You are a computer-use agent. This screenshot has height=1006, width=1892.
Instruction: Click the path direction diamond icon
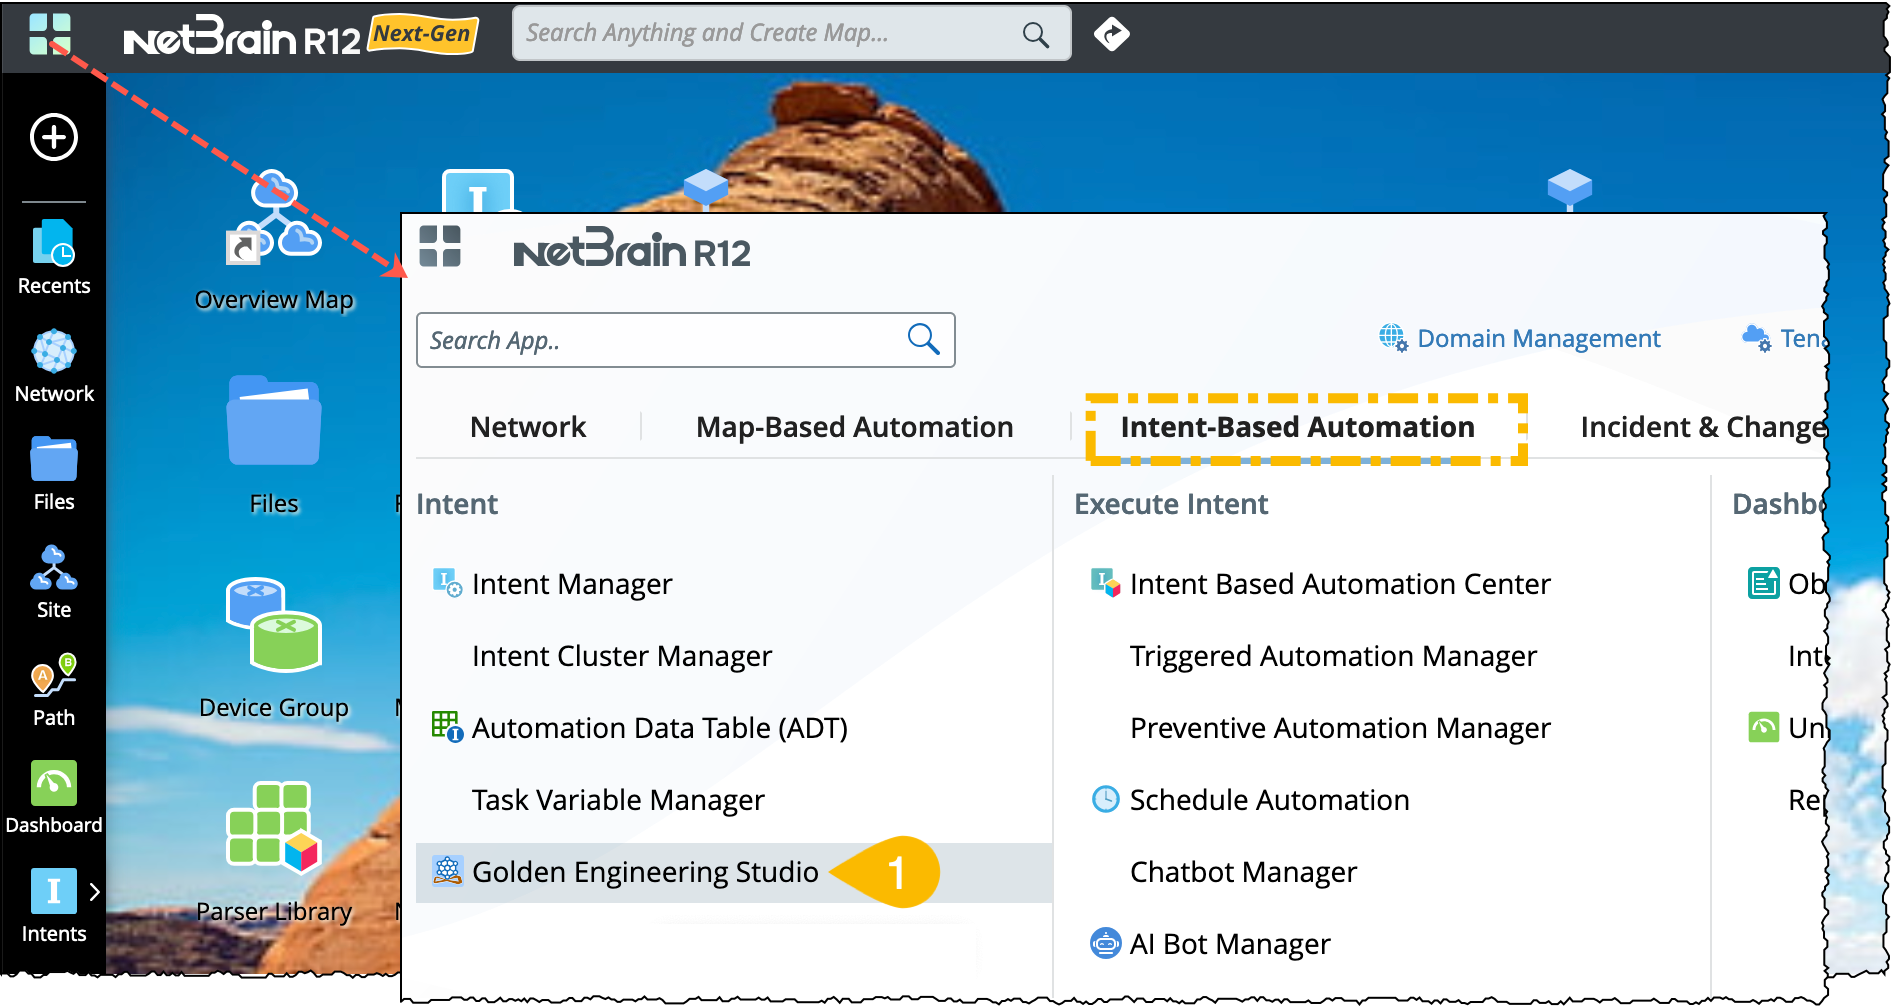tap(1111, 34)
